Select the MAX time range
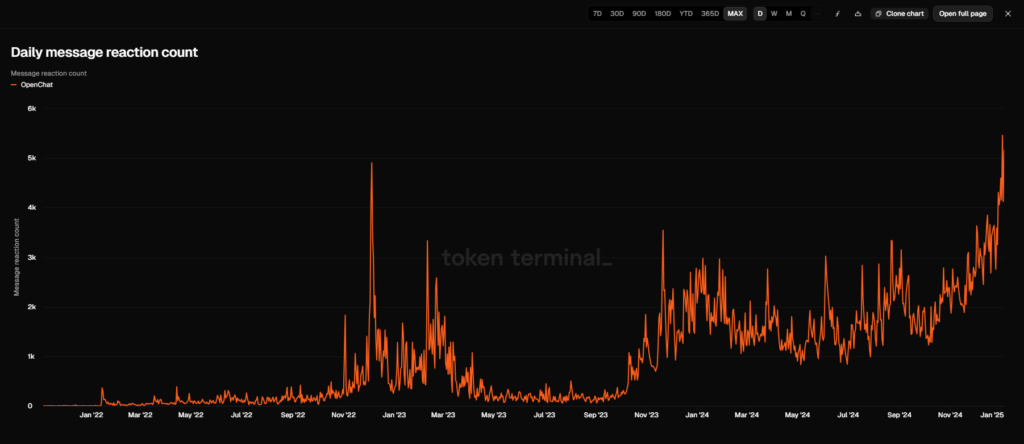The width and height of the screenshot is (1024, 444). [x=735, y=14]
